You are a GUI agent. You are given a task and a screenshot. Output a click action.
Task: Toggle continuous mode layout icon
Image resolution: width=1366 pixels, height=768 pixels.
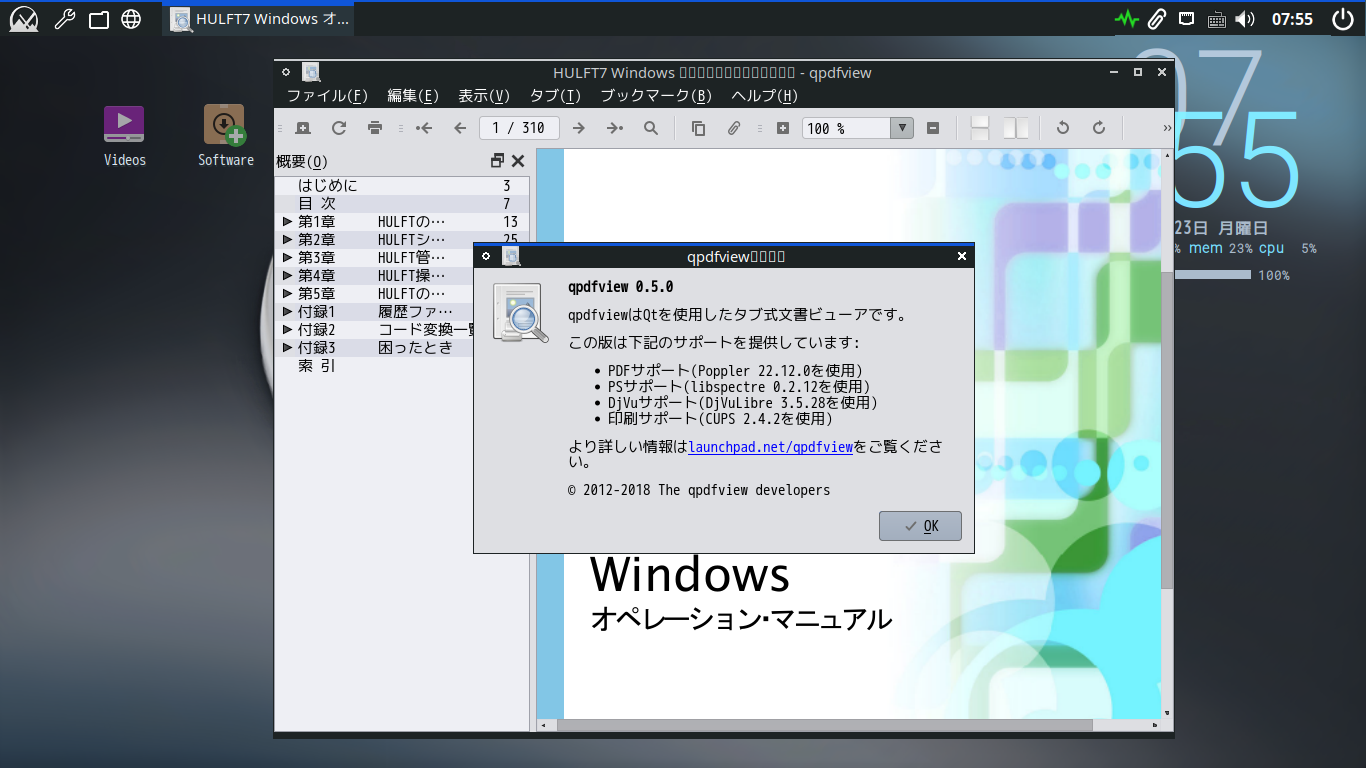click(980, 128)
